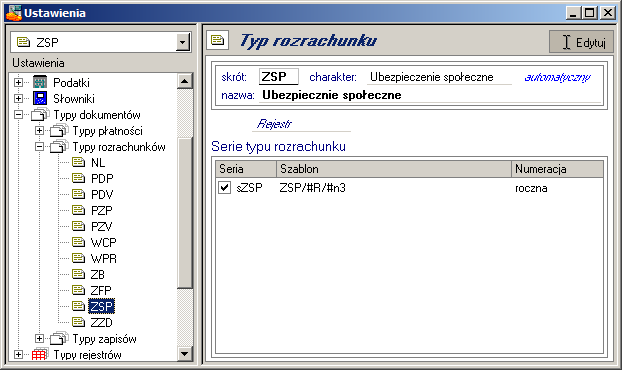Click the NL document type icon
Viewport: 622px width, 370px height.
click(x=79, y=162)
